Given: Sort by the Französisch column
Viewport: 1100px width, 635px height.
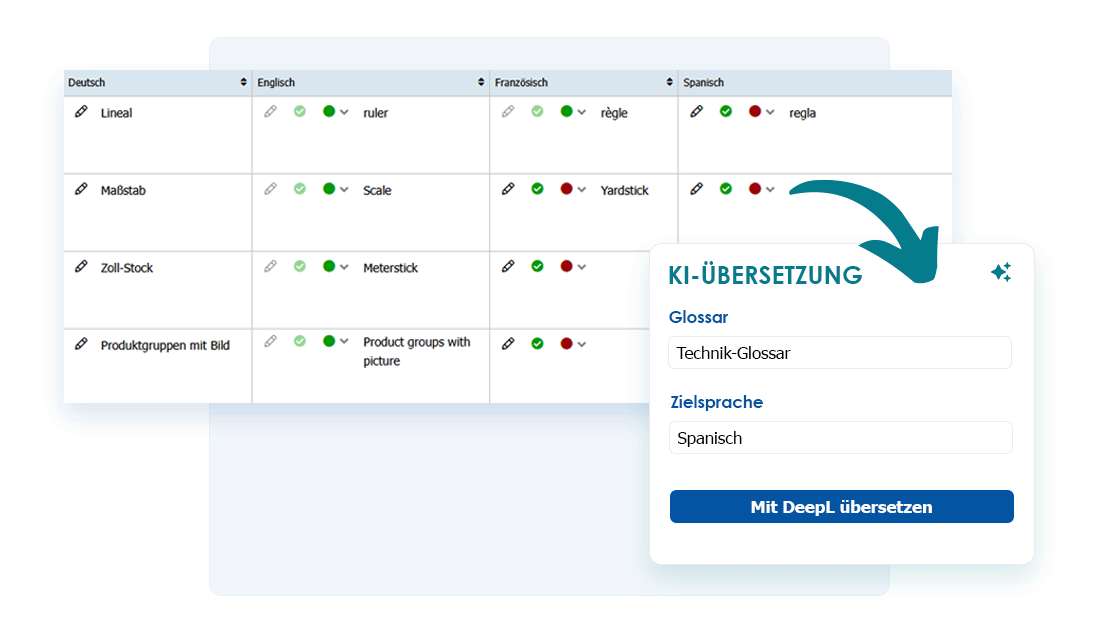Looking at the screenshot, I should coord(669,82).
